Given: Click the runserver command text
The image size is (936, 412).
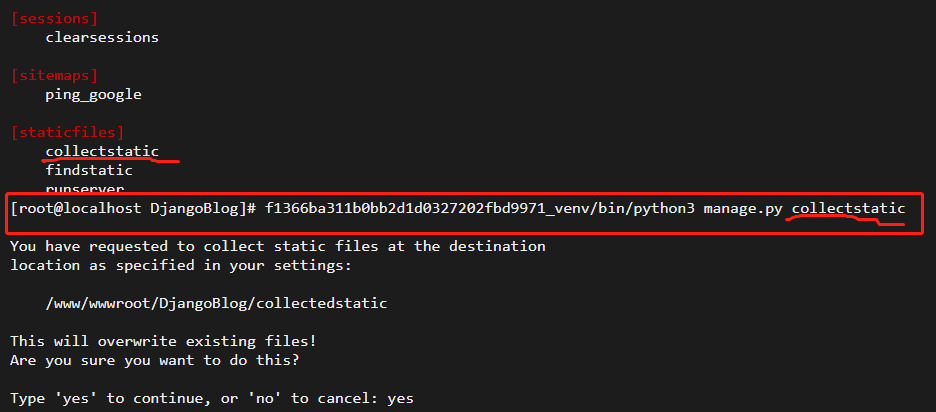Looking at the screenshot, I should [x=85, y=189].
